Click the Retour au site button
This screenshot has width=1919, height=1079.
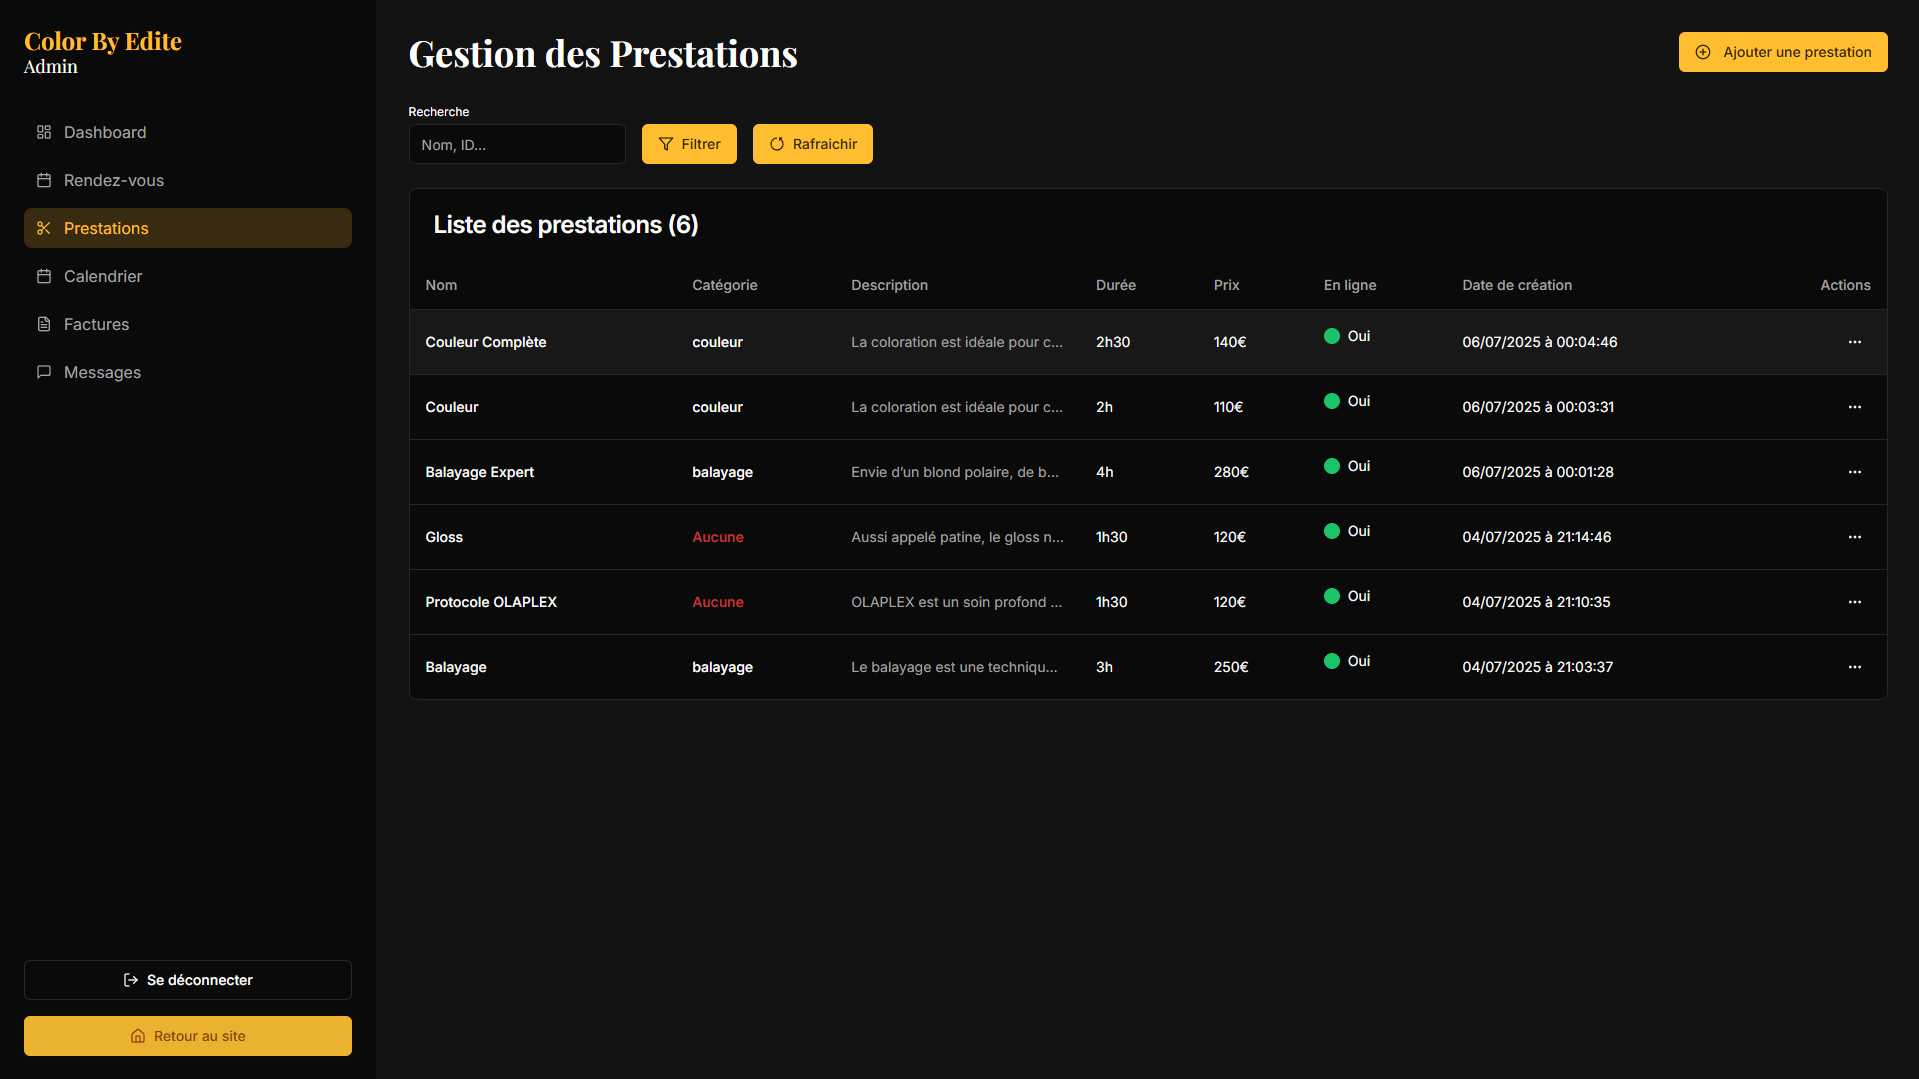point(188,1036)
